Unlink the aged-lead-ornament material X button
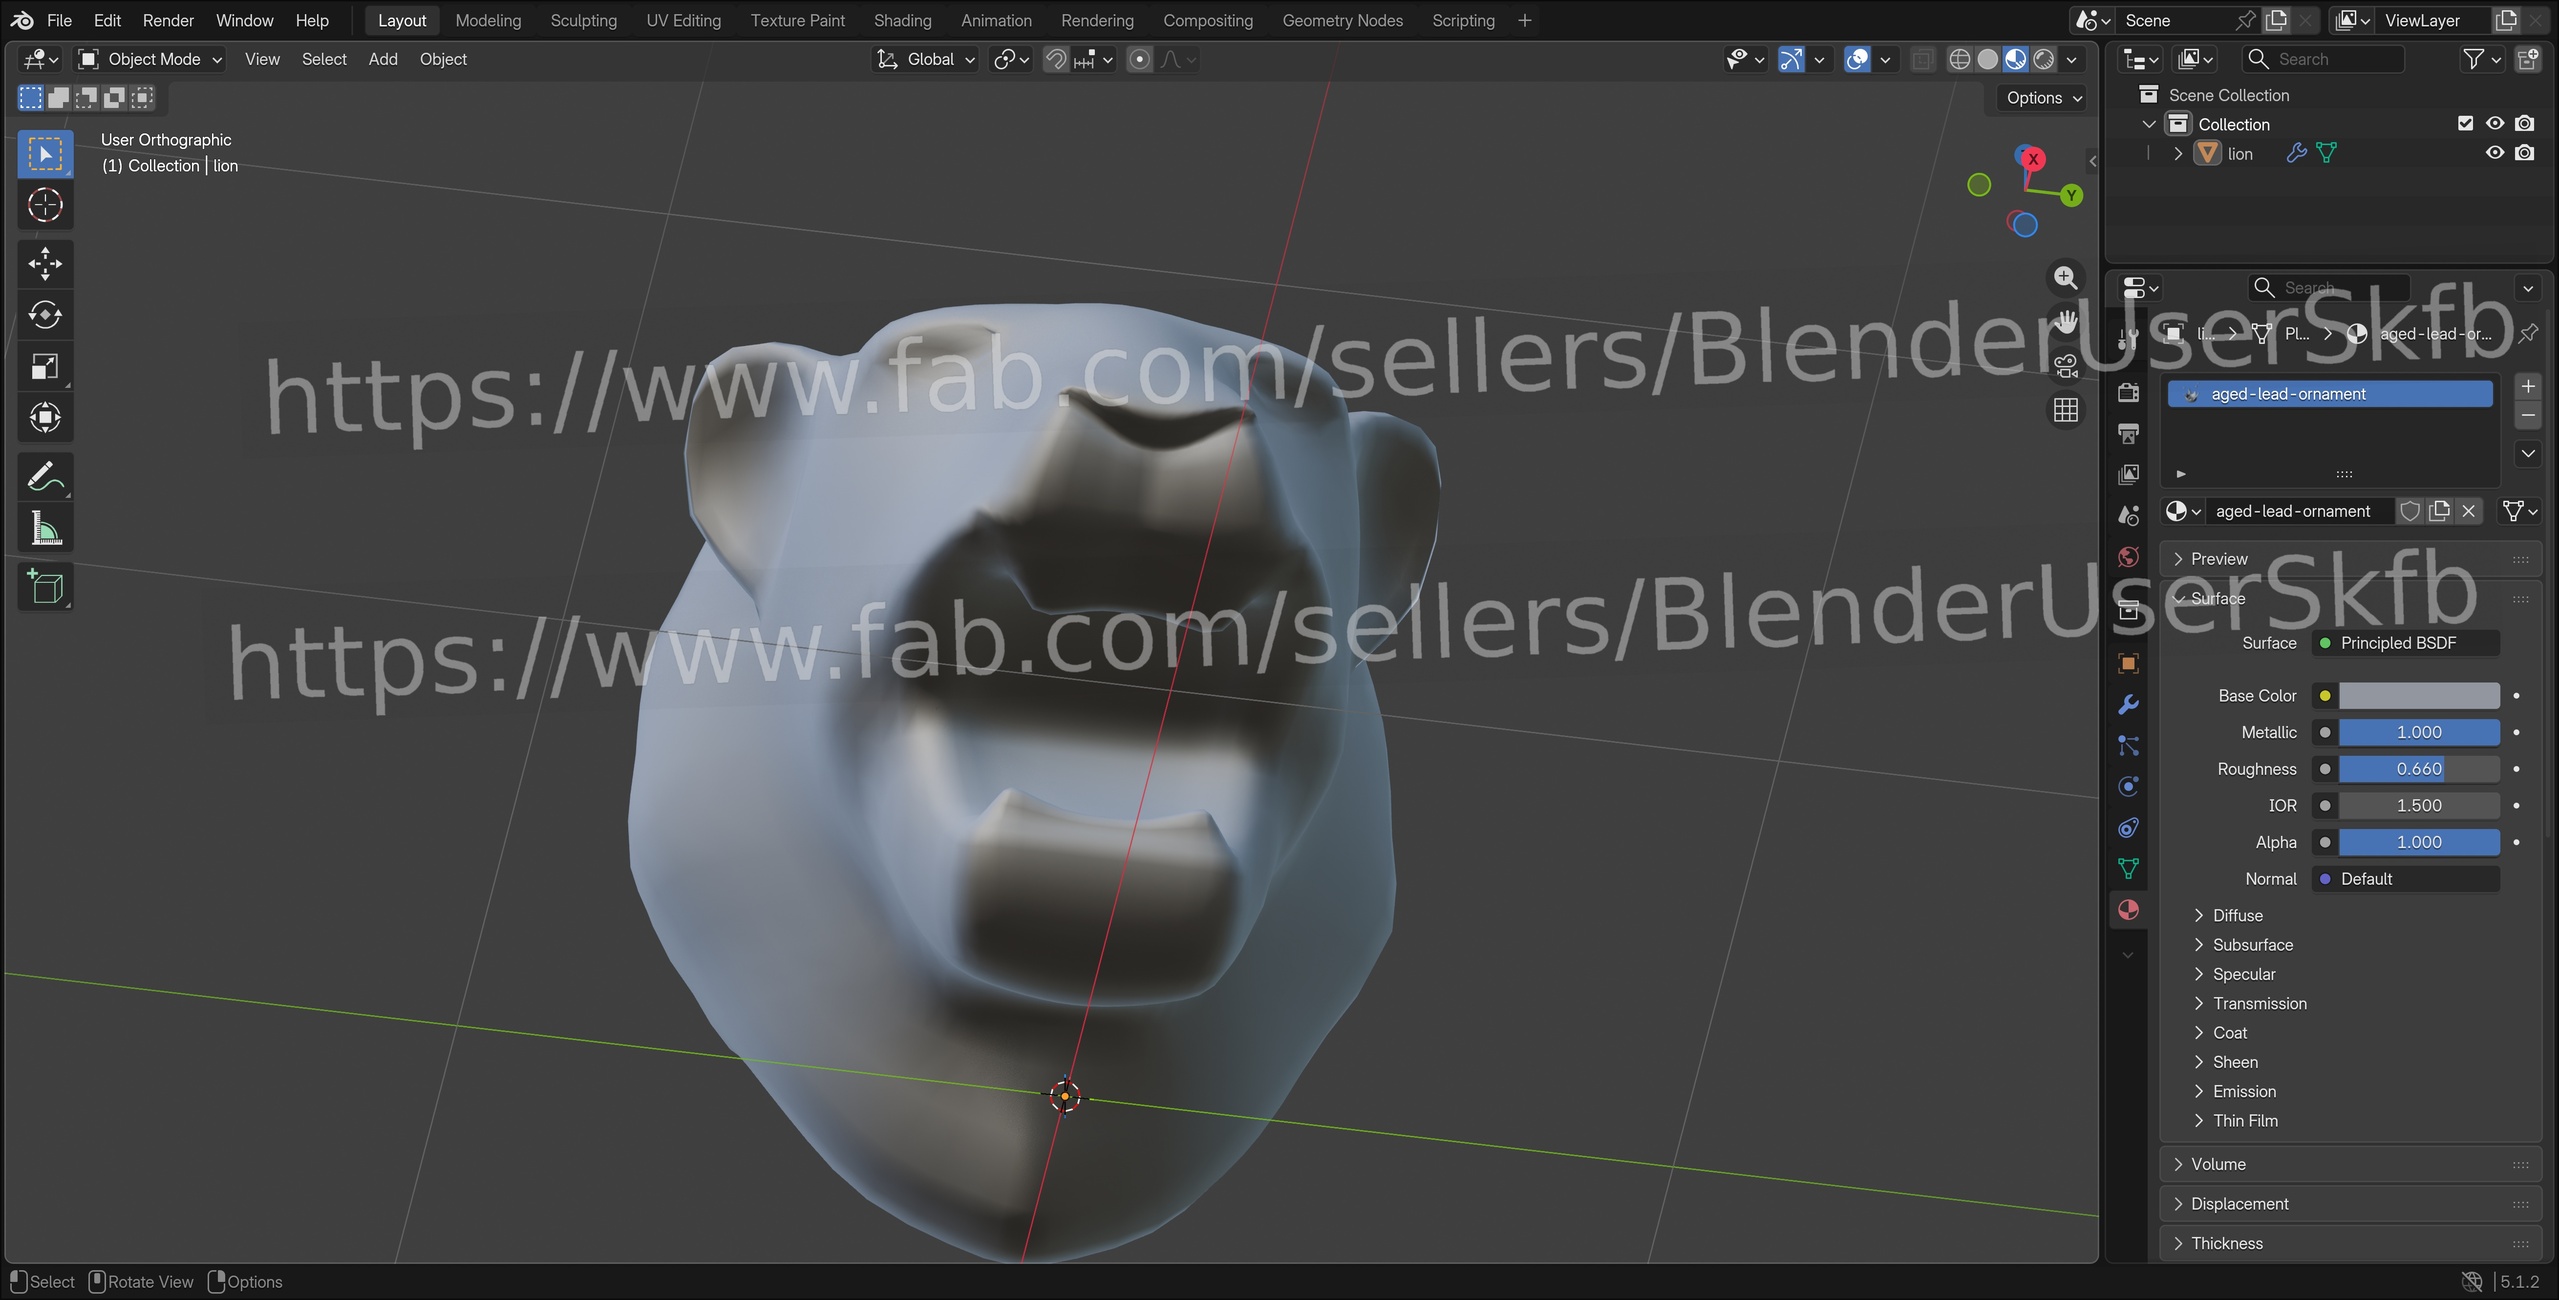The width and height of the screenshot is (2559, 1300). tap(2469, 511)
